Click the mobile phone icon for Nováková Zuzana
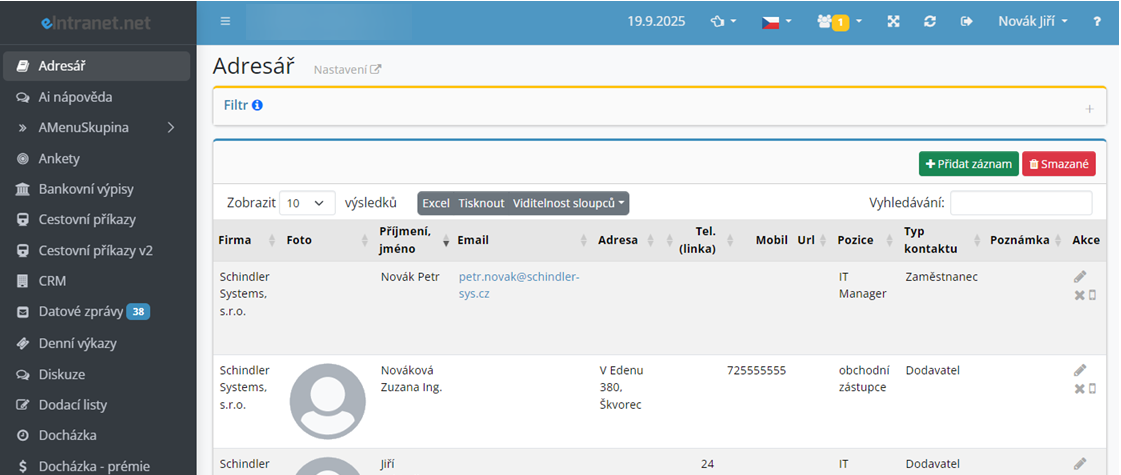Image resolution: width=1121 pixels, height=475 pixels. (1092, 388)
